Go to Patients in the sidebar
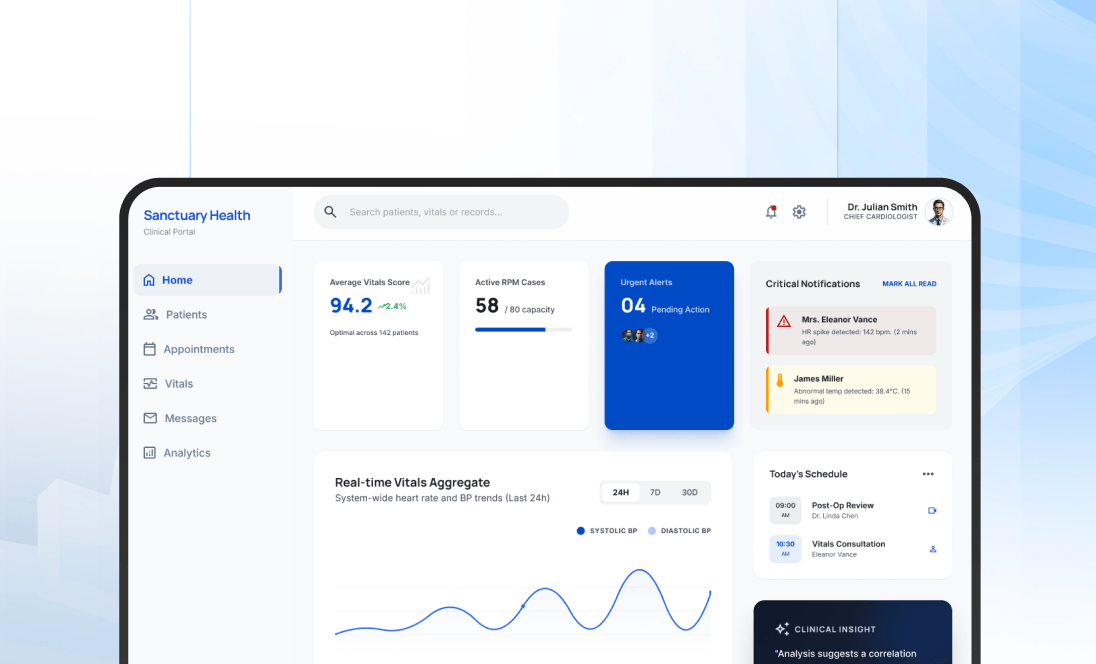Screen dimensions: 1096x664 pos(186,315)
